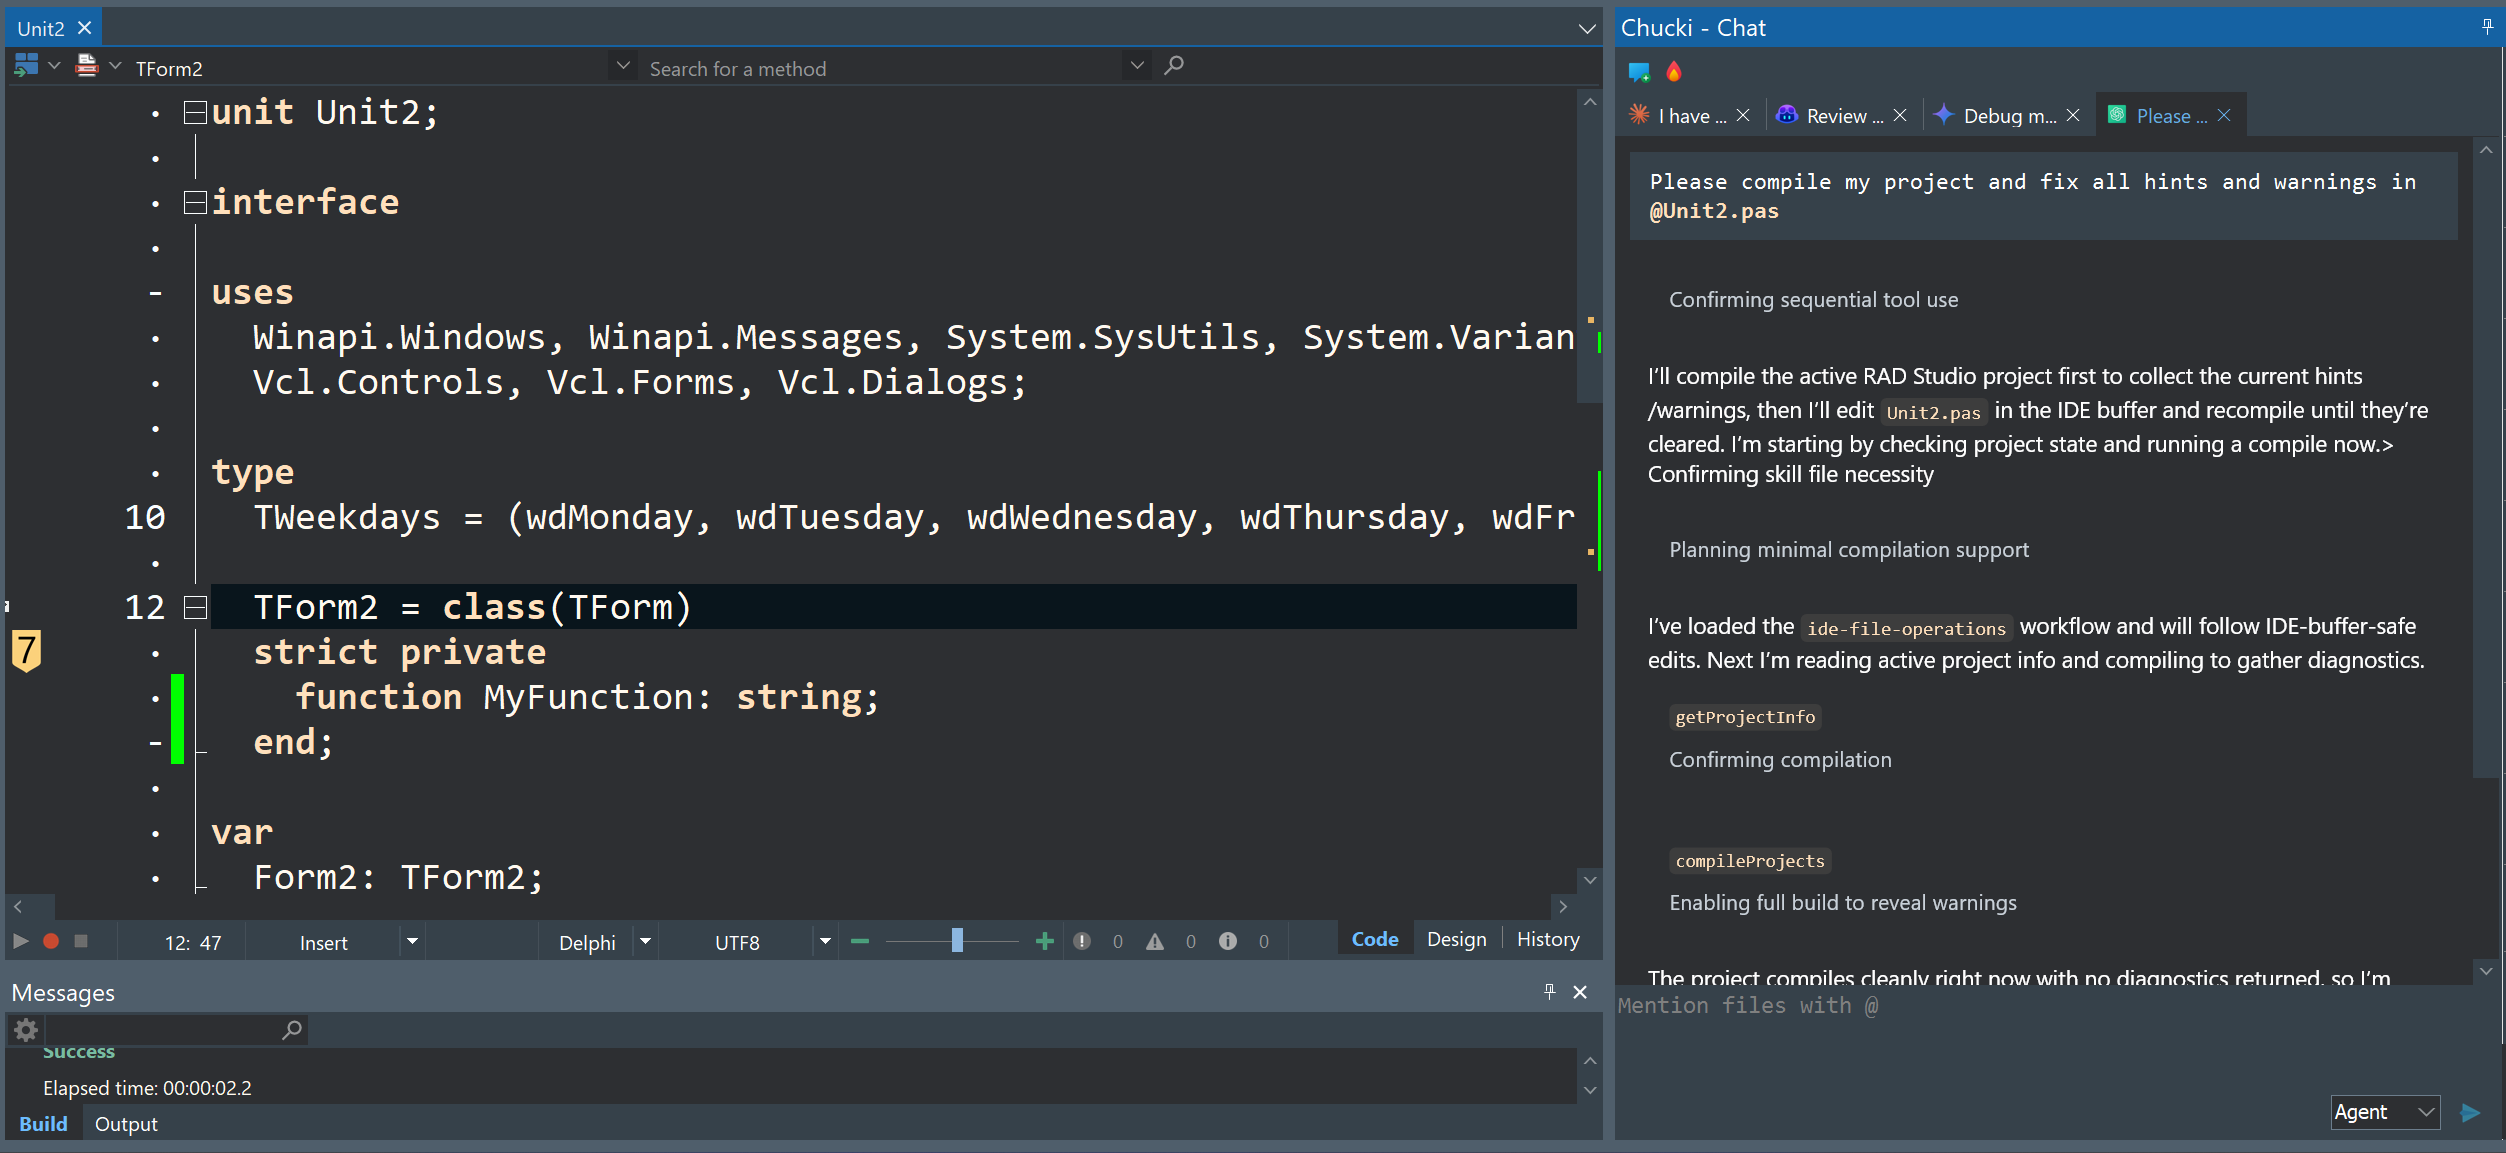Click the magnifier icon next to method search
The image size is (2506, 1153).
pos(1174,66)
